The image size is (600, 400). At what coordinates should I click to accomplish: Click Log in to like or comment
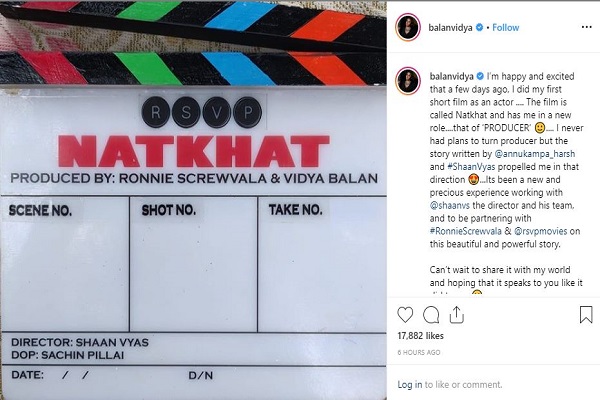409,384
